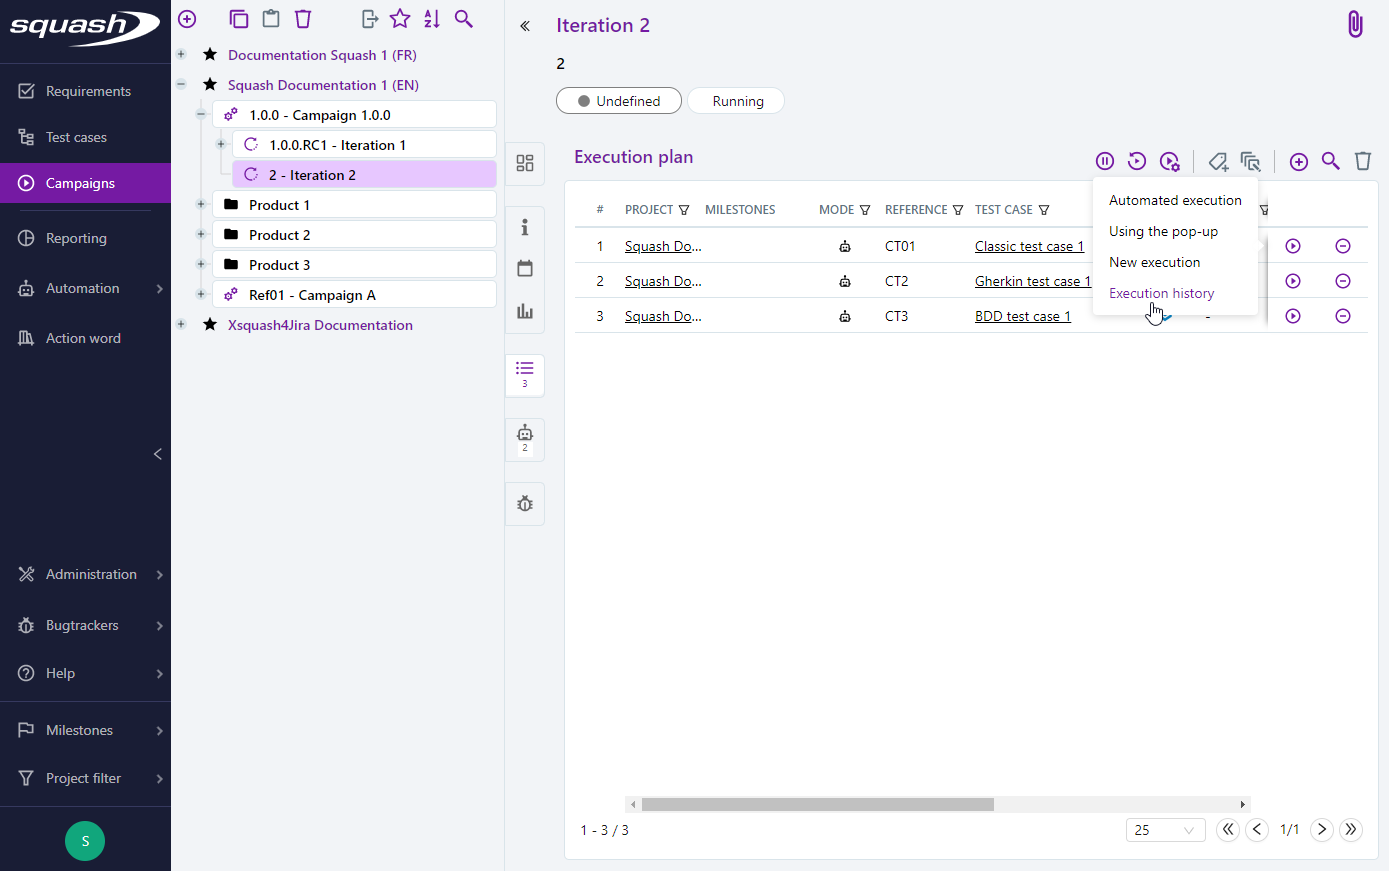1389x871 pixels.
Task: Click the attachments paperclip icon
Action: pyautogui.click(x=1354, y=25)
